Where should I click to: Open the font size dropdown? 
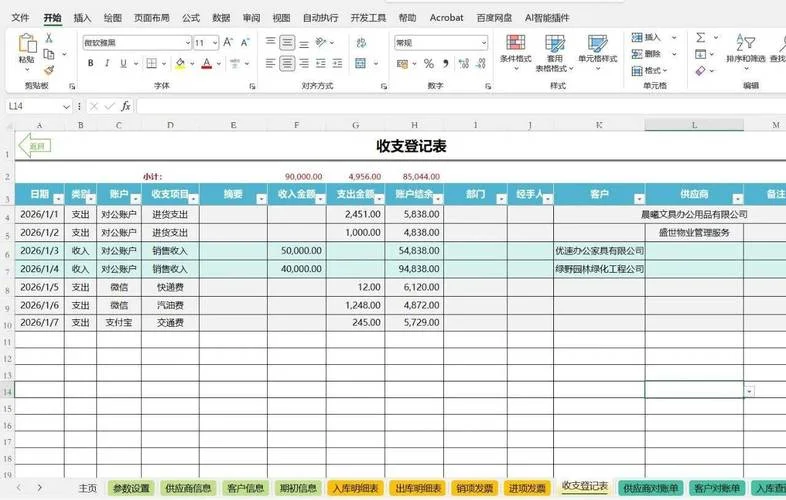(215, 43)
